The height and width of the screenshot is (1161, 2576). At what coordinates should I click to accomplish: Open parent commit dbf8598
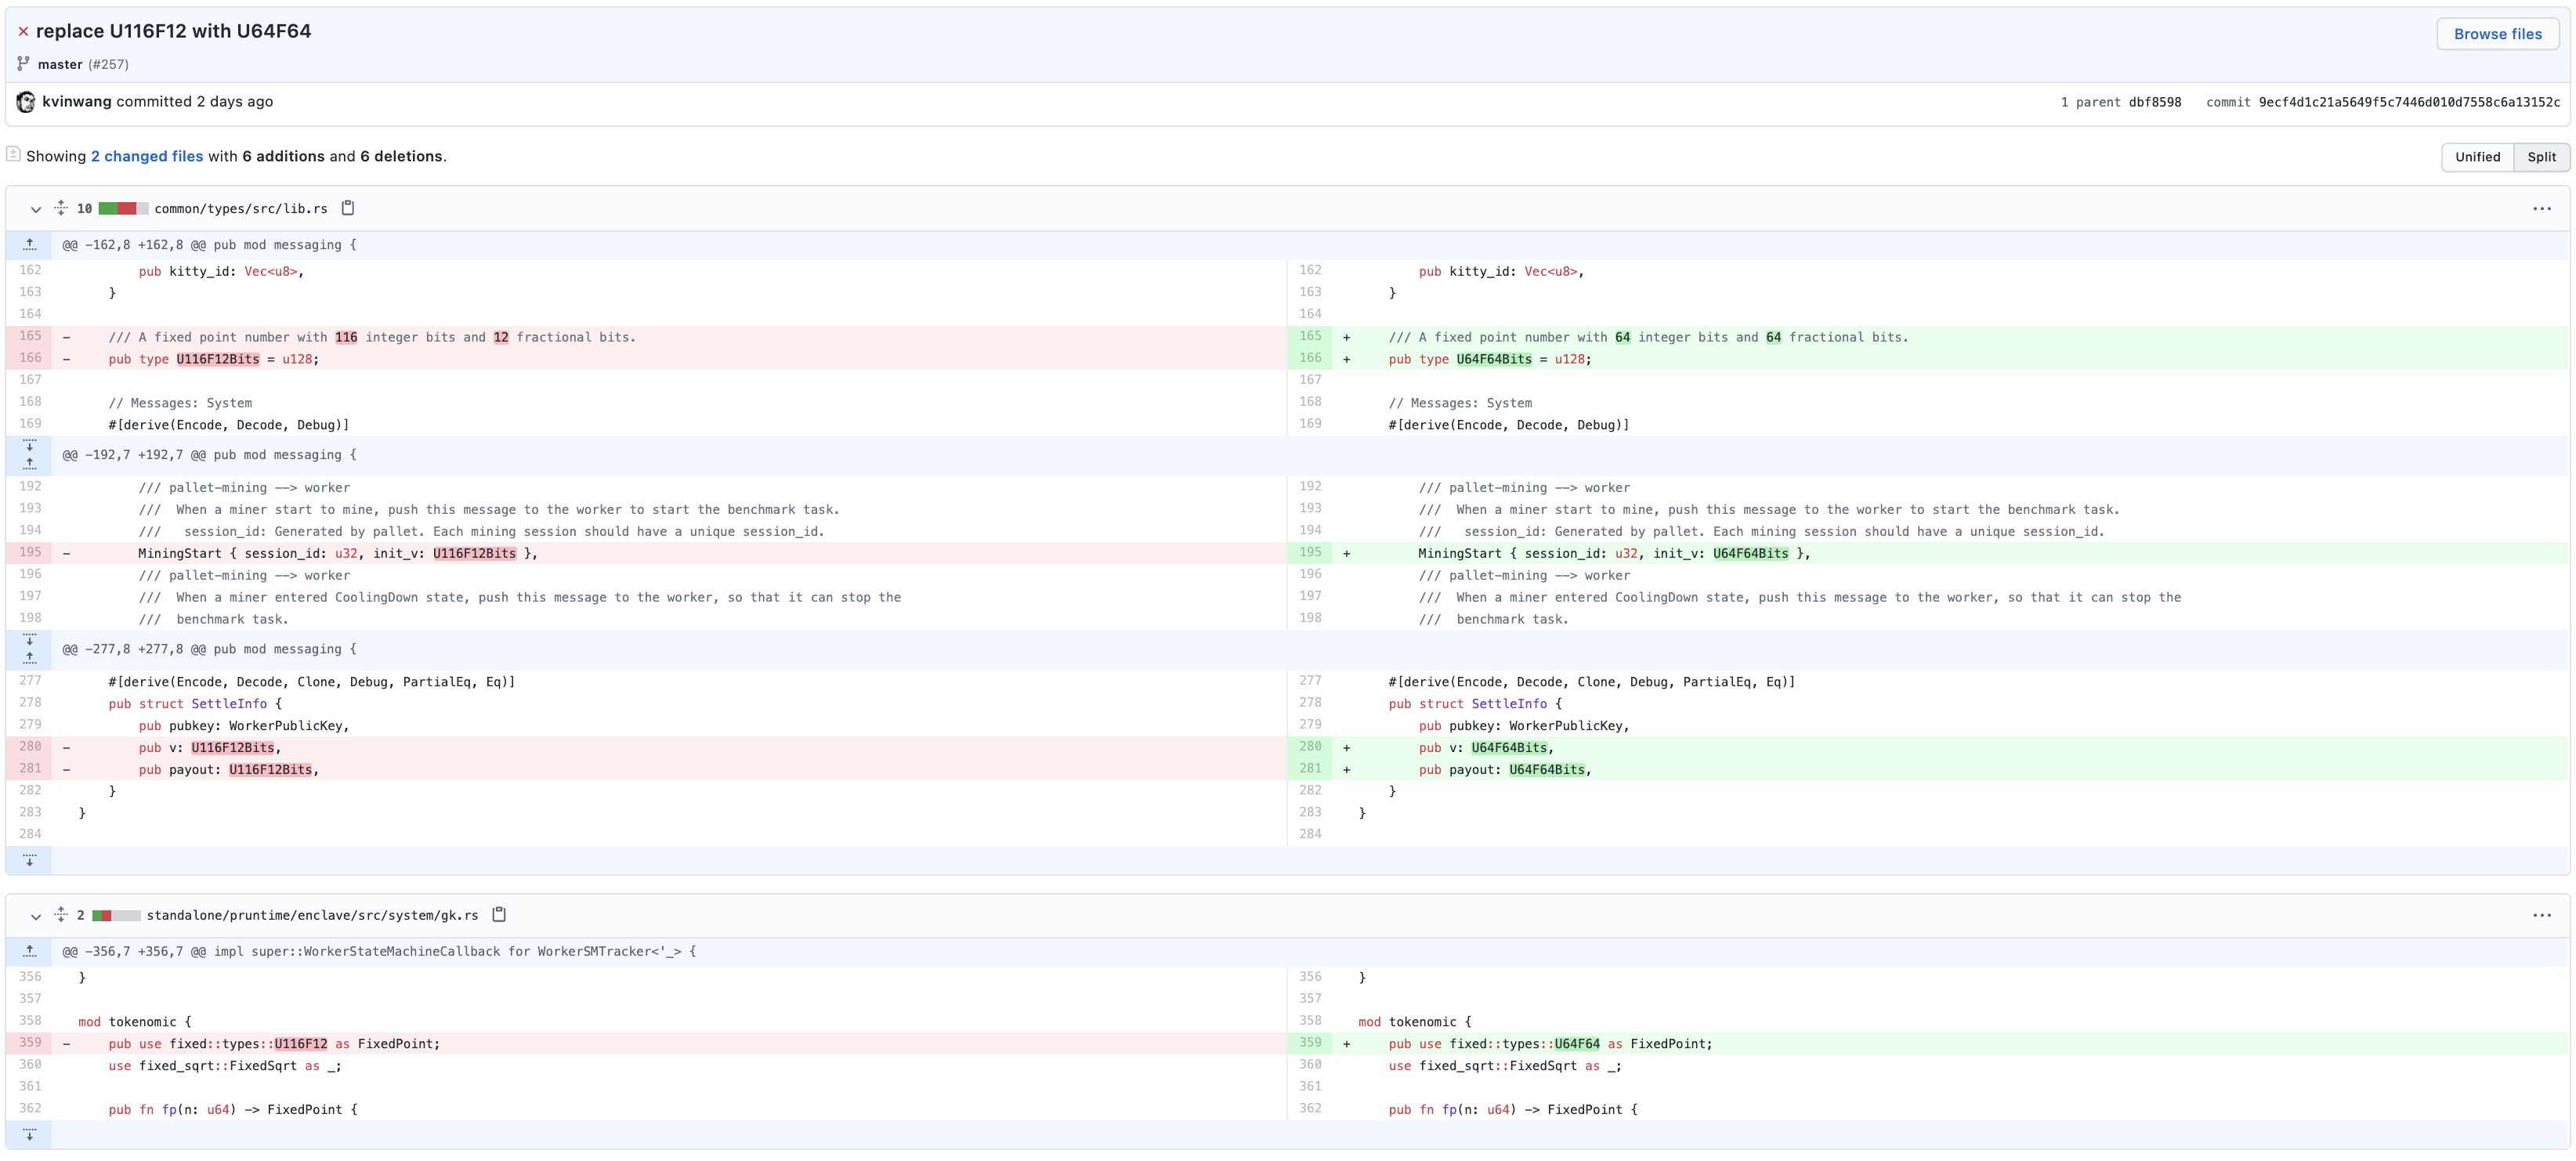click(2154, 102)
